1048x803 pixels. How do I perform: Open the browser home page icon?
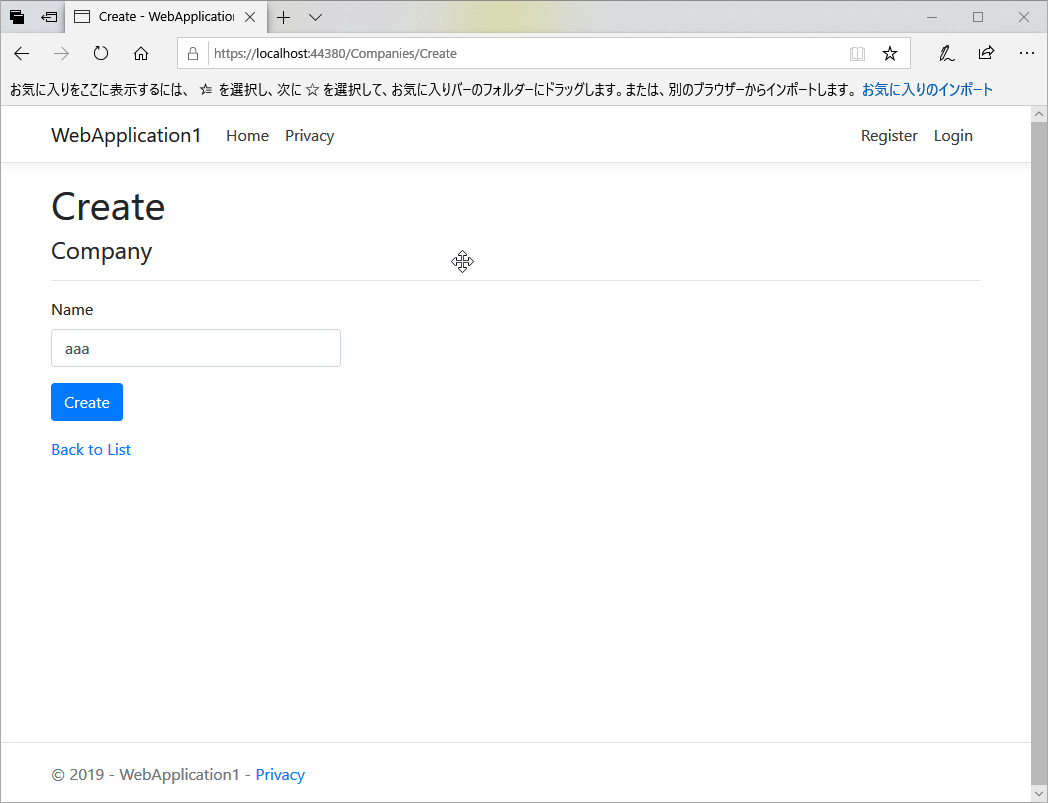click(x=140, y=53)
